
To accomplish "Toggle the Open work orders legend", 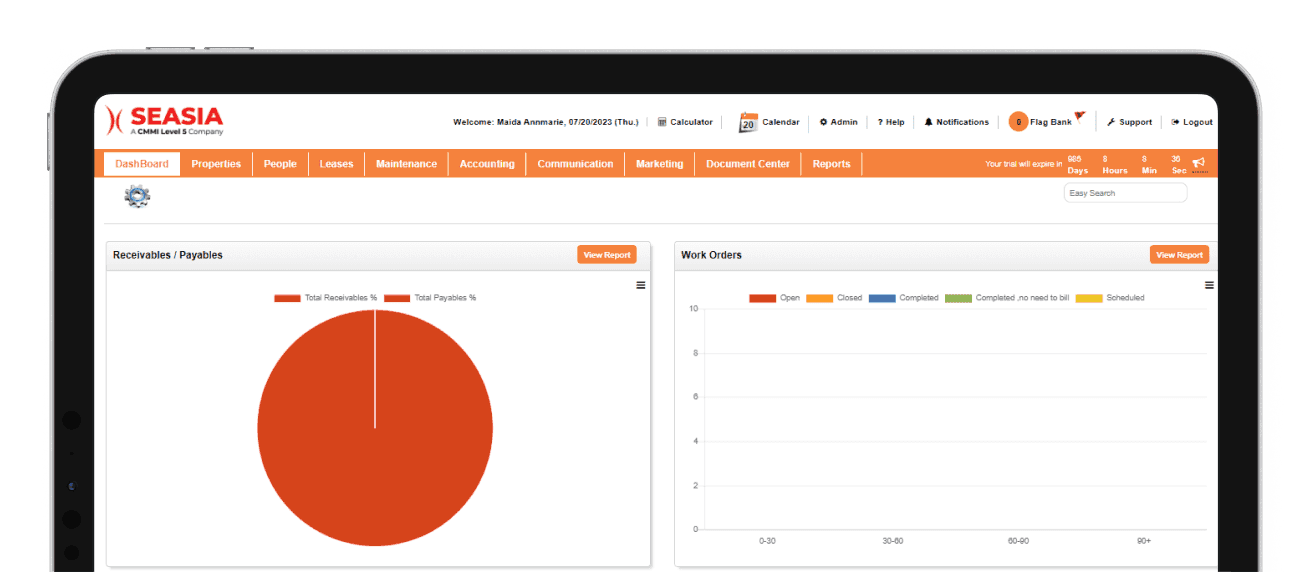I will click(774, 298).
